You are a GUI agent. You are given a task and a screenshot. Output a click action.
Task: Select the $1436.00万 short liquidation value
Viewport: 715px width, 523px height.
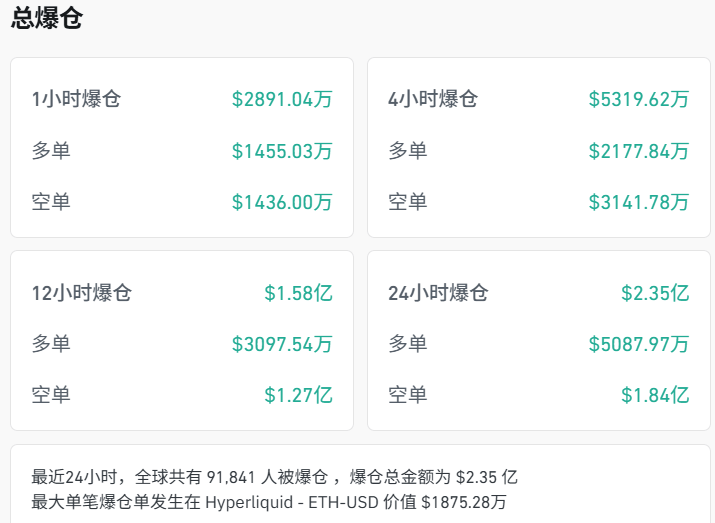coord(282,202)
